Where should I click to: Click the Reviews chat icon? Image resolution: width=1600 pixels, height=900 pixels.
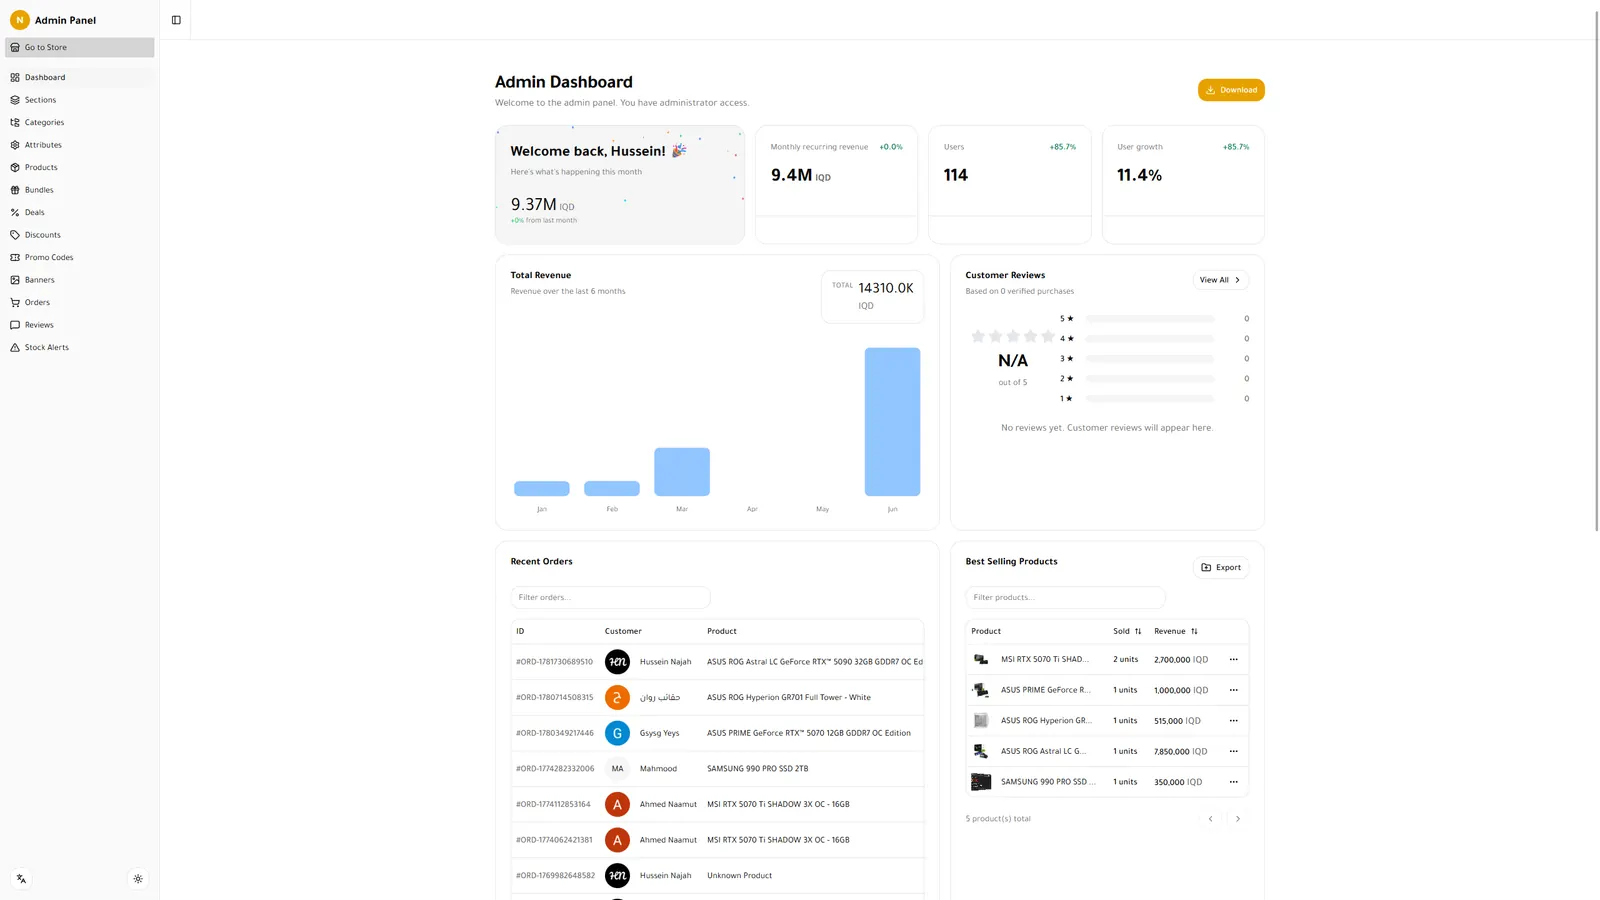tap(15, 325)
